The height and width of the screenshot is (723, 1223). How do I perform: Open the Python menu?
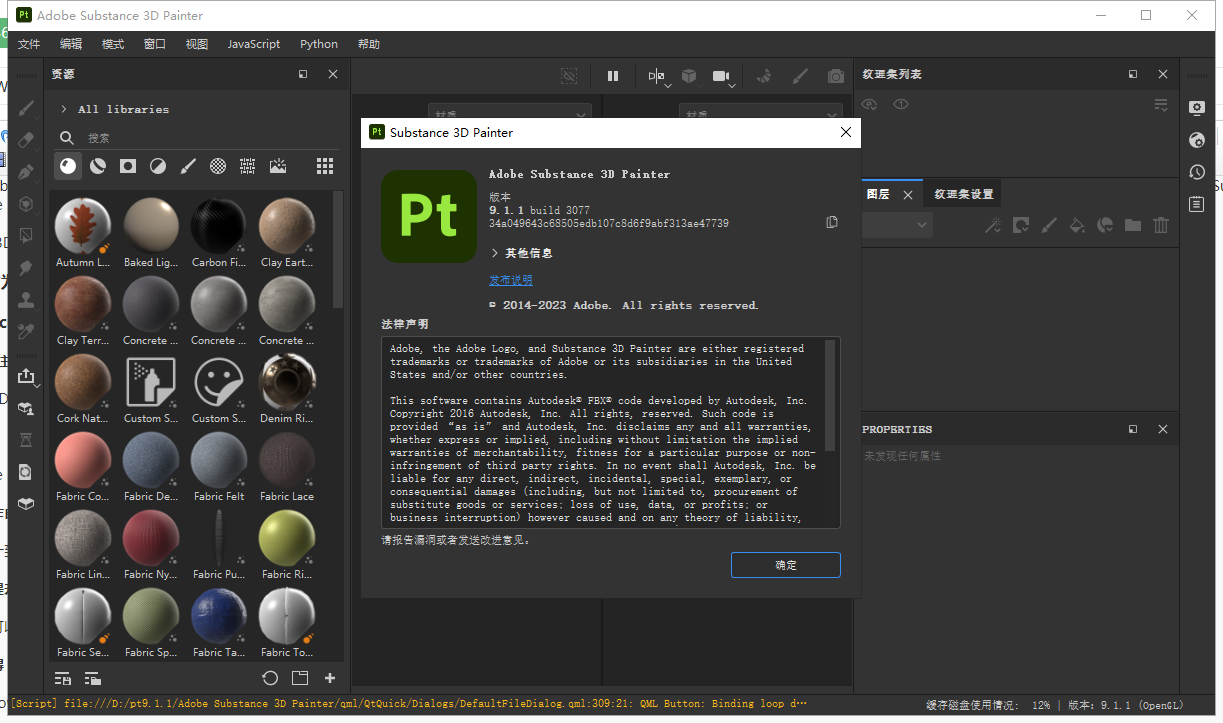[319, 44]
